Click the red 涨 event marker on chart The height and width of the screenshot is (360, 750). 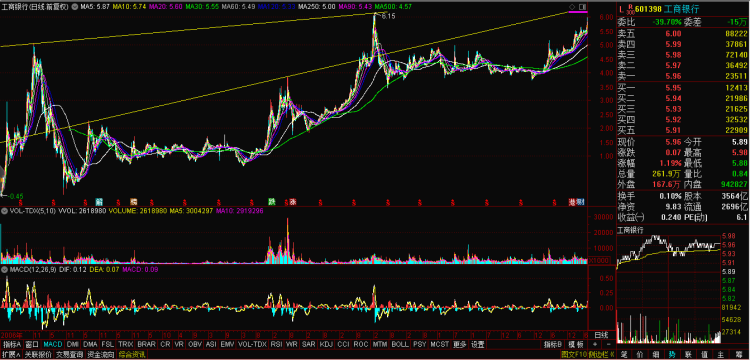coord(292,202)
